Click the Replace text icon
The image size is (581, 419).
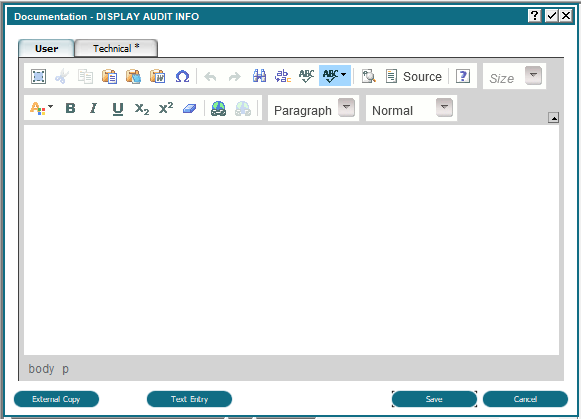(x=283, y=76)
